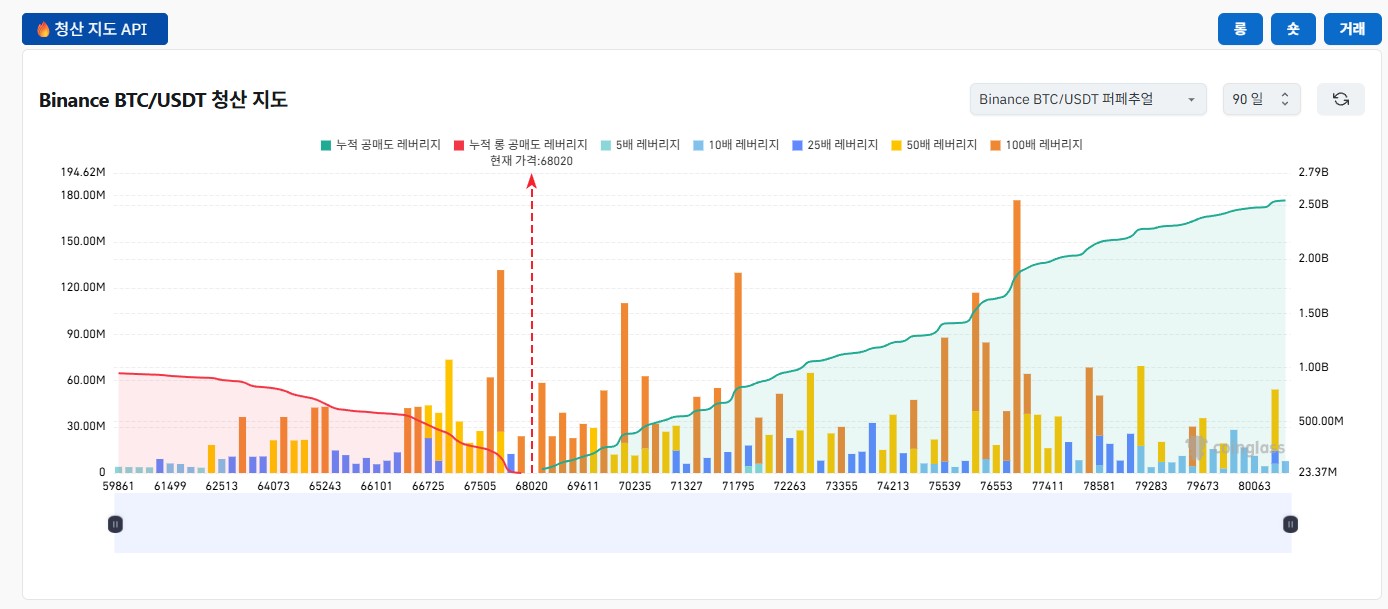Click the Binance BTC/USDT 청산 지도 title
Screen dimensions: 1388x609
click(163, 100)
